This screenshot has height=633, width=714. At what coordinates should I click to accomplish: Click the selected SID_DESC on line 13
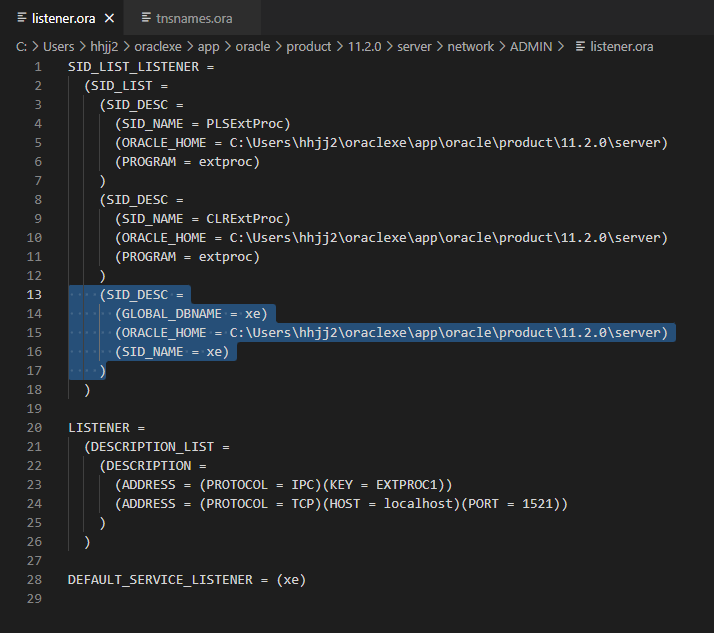137,295
